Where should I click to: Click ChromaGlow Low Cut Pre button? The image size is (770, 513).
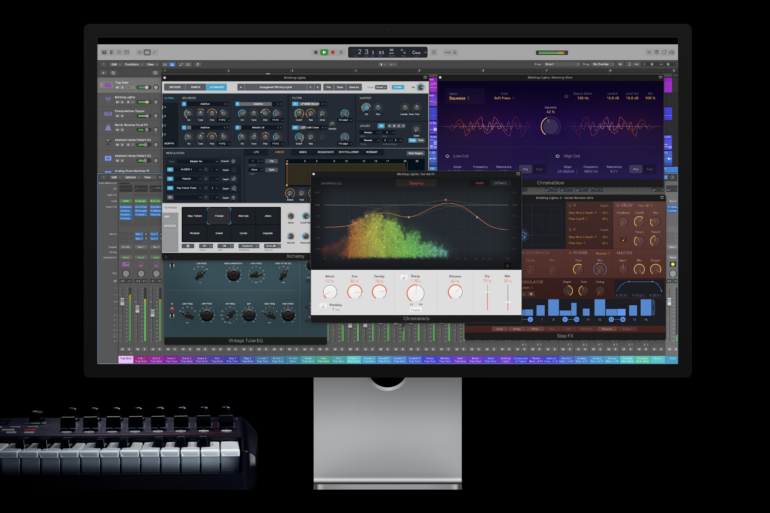click(x=525, y=169)
